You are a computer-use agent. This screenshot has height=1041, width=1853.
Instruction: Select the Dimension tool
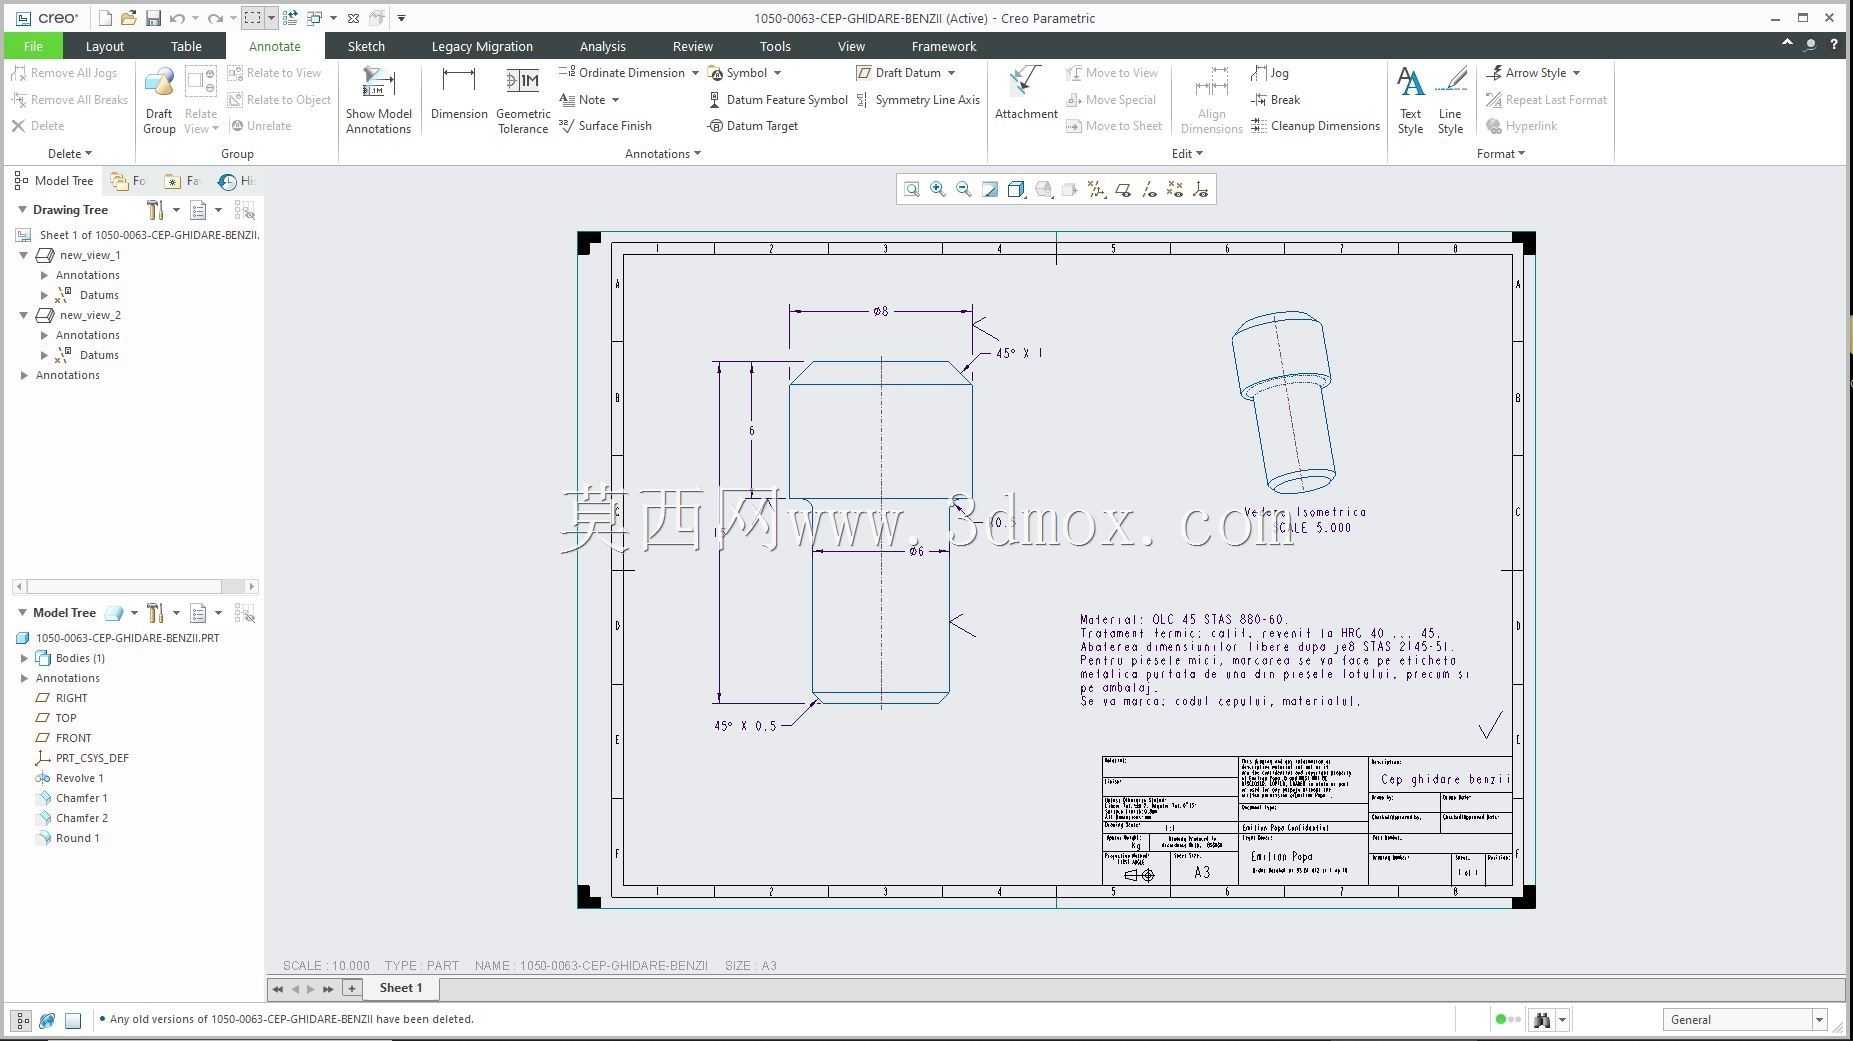click(459, 93)
